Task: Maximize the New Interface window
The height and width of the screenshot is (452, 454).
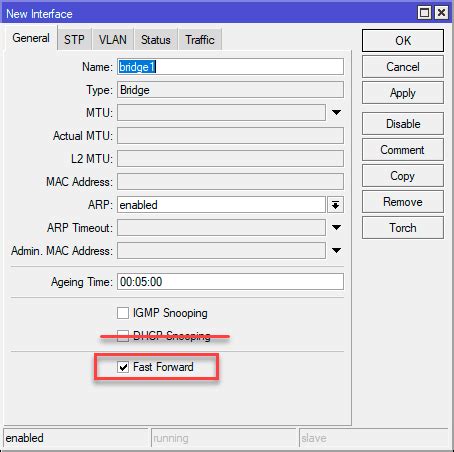Action: (424, 13)
